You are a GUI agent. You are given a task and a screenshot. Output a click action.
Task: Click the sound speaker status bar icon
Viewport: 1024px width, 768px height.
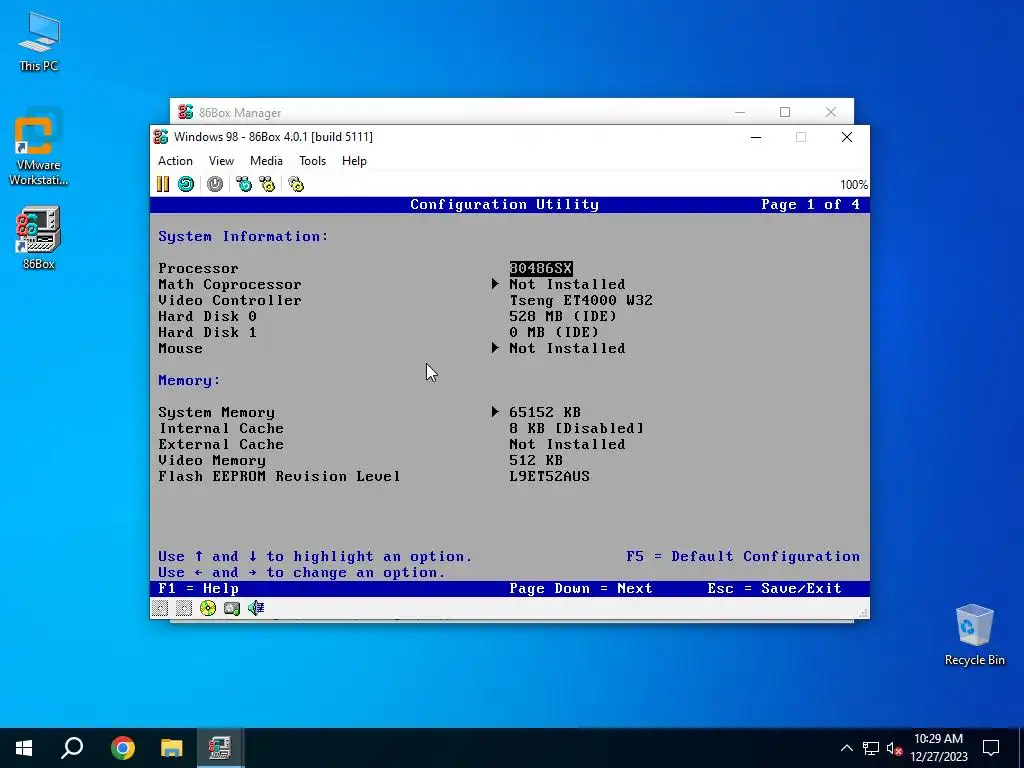tap(256, 609)
